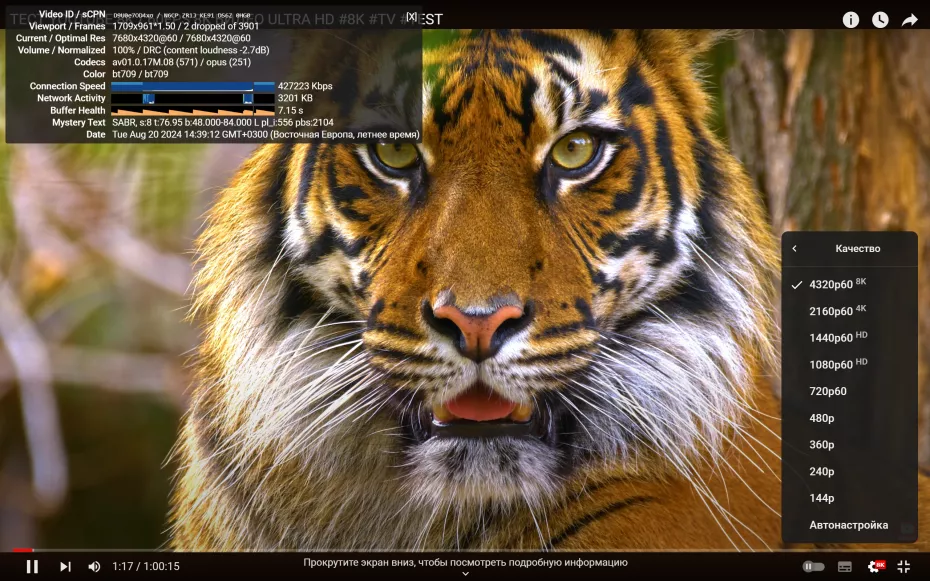Screen dimensions: 930x581
Task: Expand details via bottom chevron arrow
Action: (x=466, y=574)
